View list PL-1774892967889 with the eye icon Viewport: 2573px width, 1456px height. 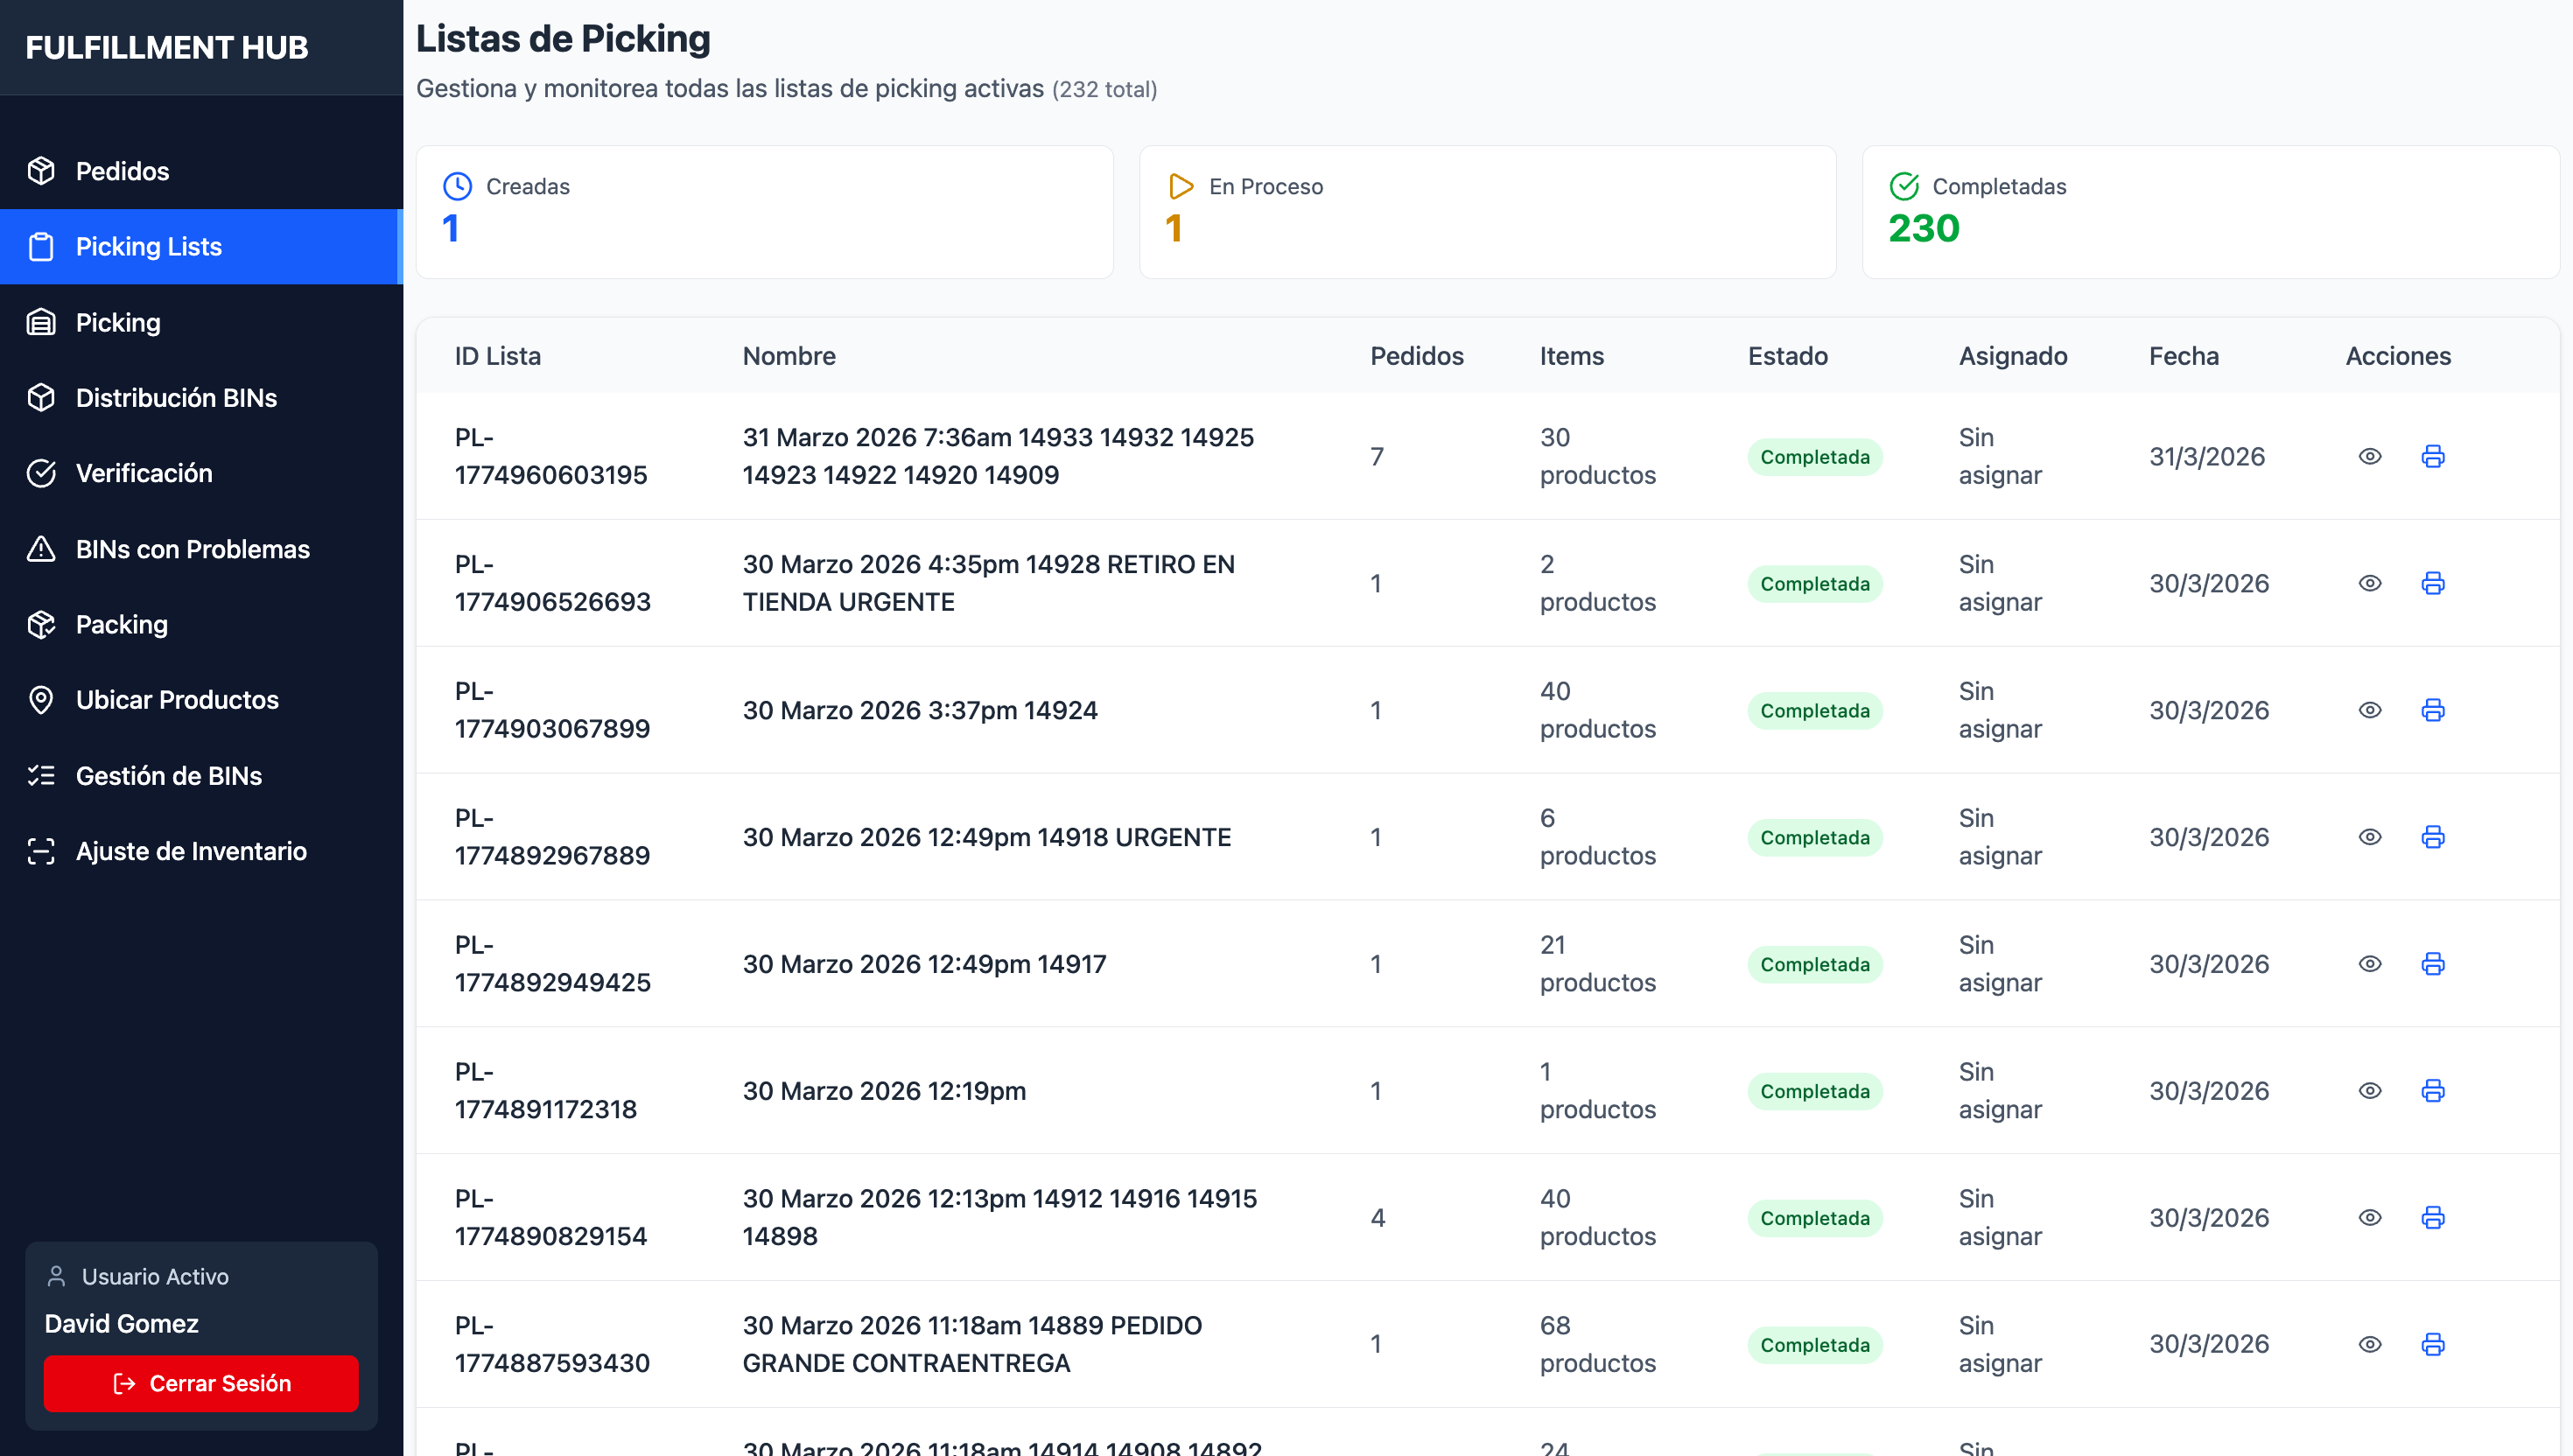pos(2370,837)
